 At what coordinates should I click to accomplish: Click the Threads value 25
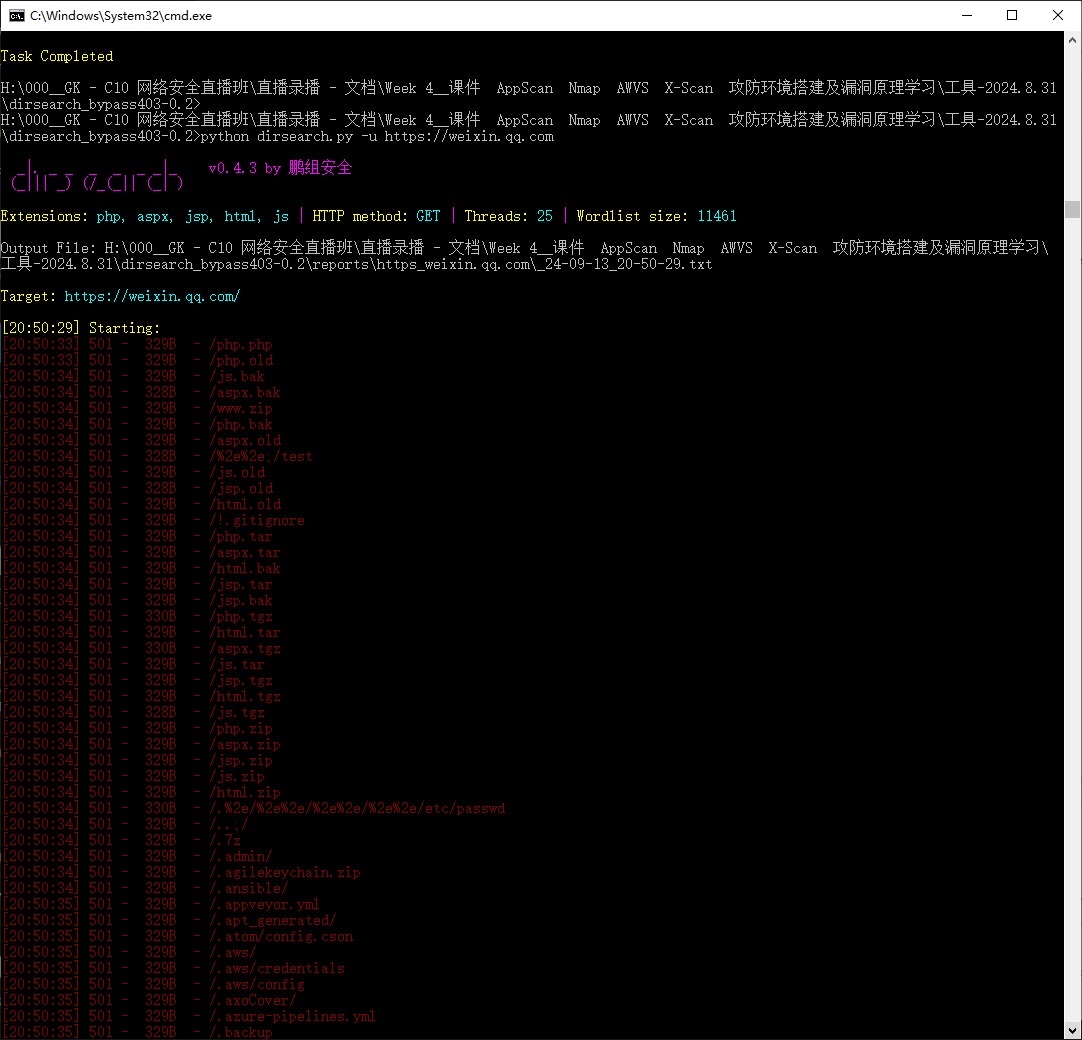pyautogui.click(x=544, y=216)
